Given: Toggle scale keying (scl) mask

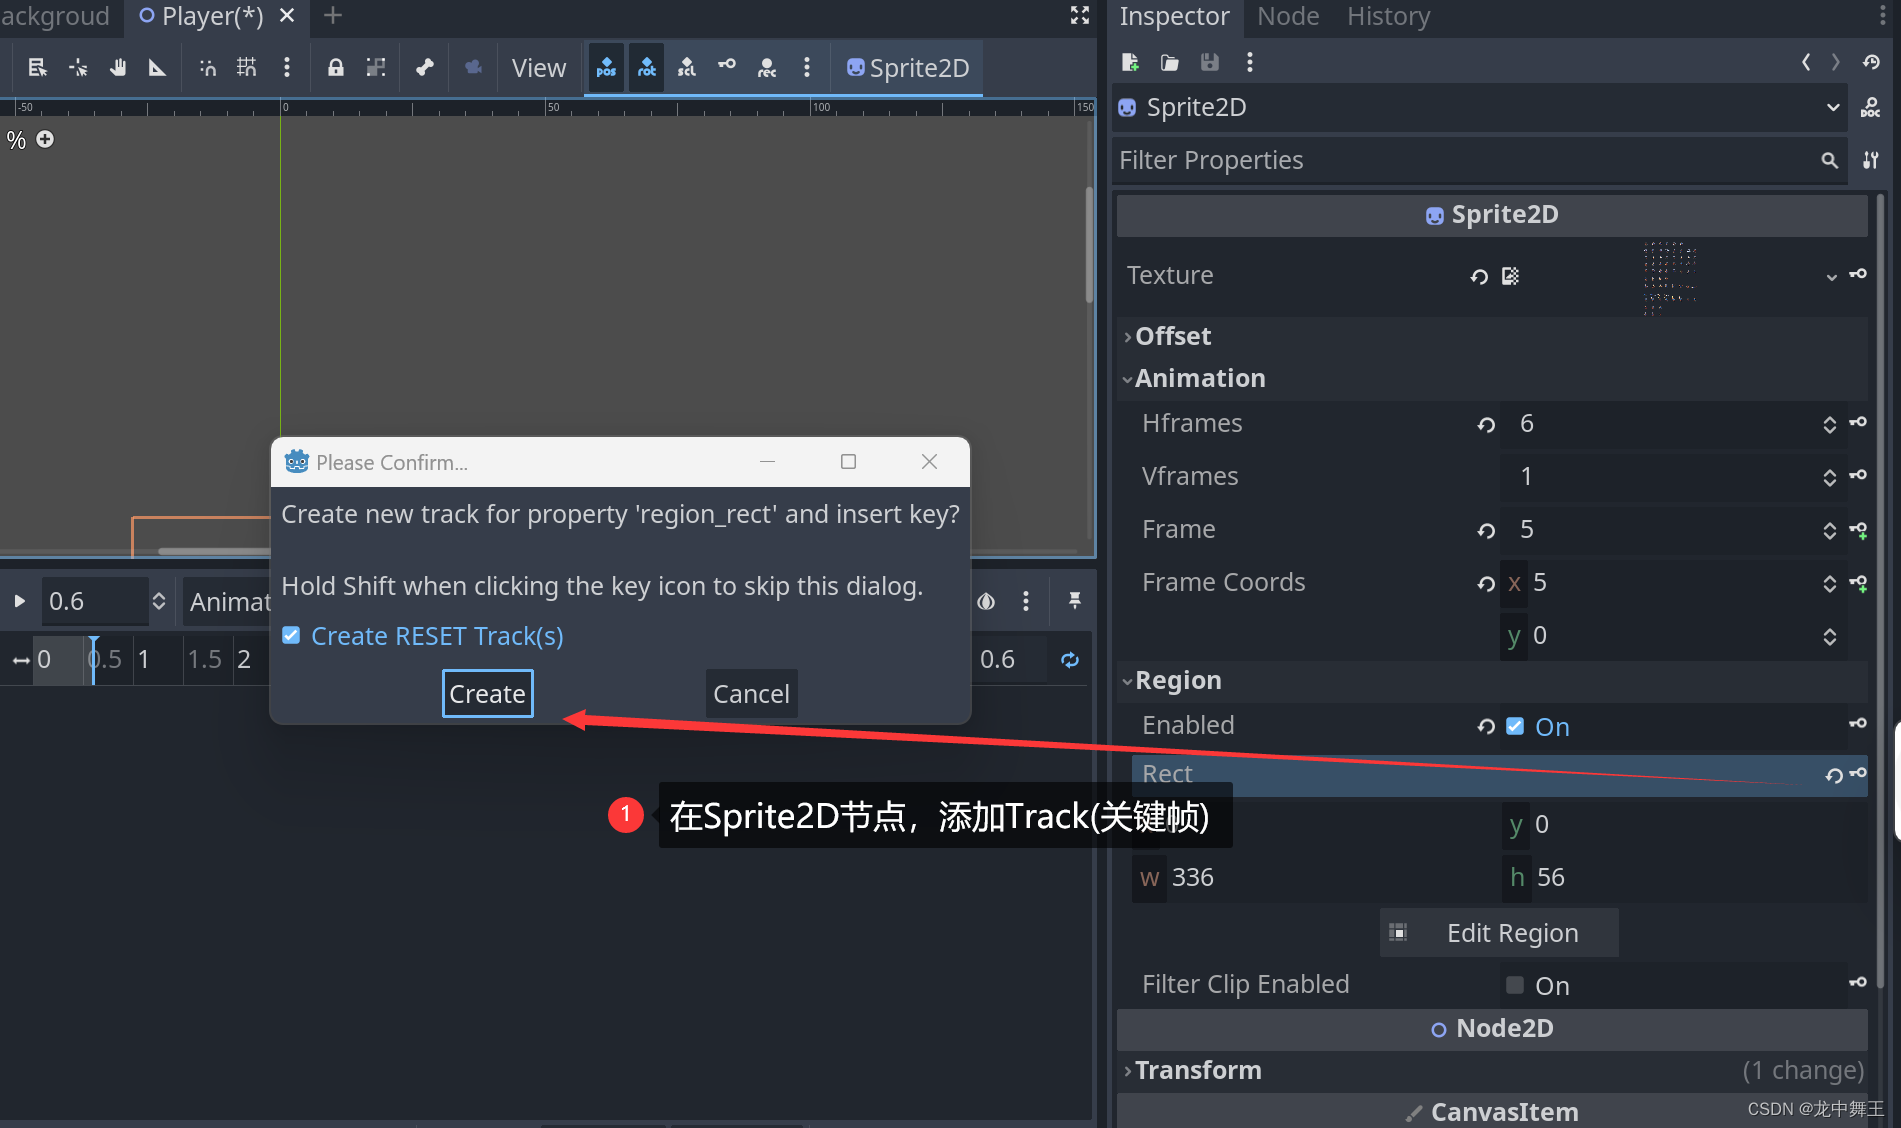Looking at the screenshot, I should tap(687, 67).
